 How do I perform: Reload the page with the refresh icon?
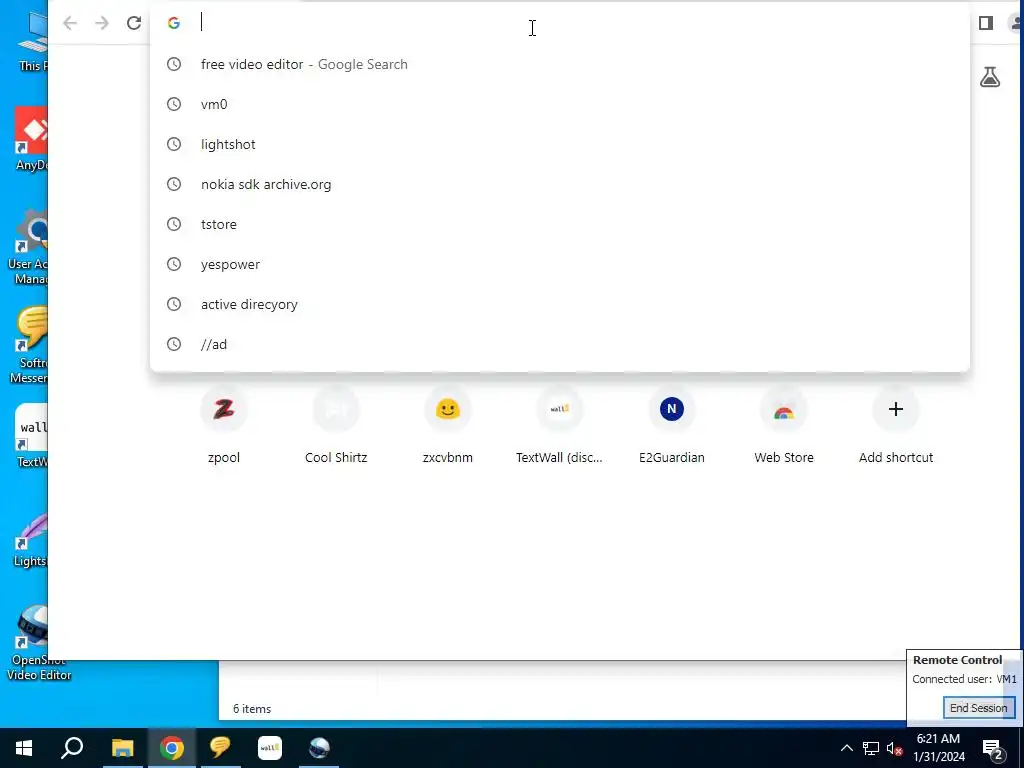[x=134, y=24]
